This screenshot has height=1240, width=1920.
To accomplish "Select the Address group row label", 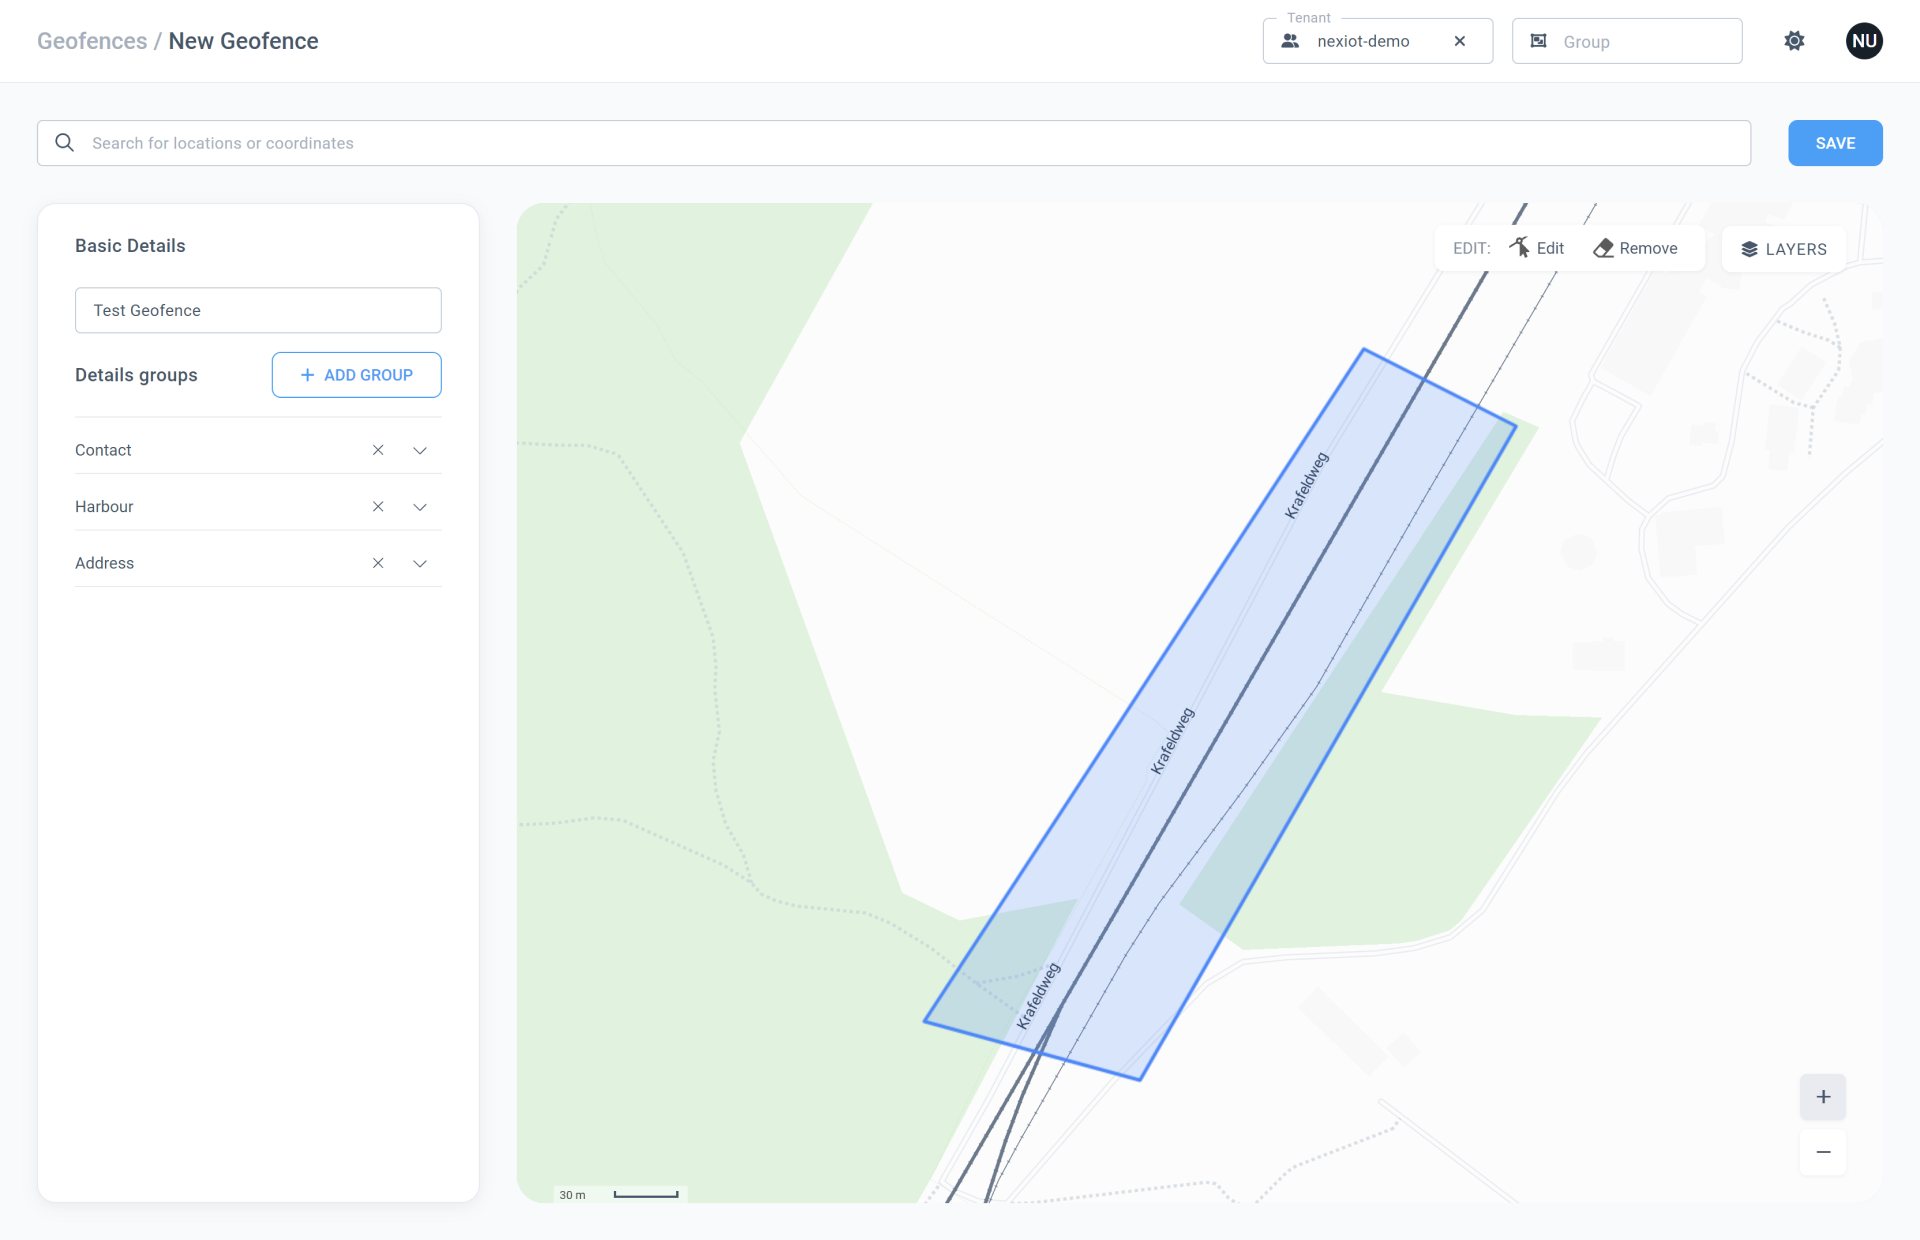I will click(x=104, y=563).
